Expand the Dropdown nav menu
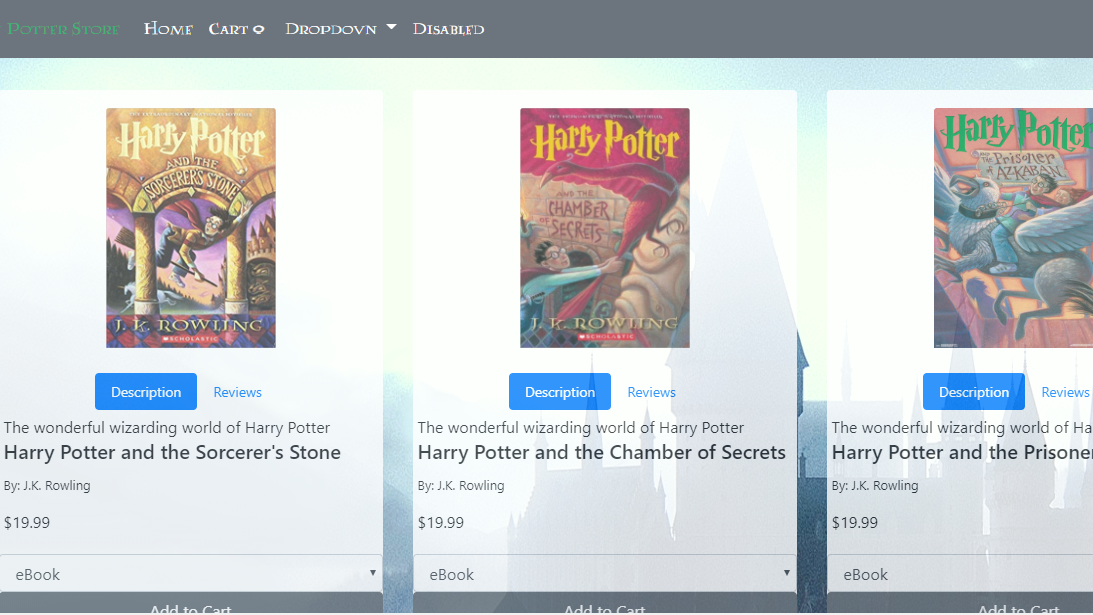The height and width of the screenshot is (615, 1093). pos(341,29)
